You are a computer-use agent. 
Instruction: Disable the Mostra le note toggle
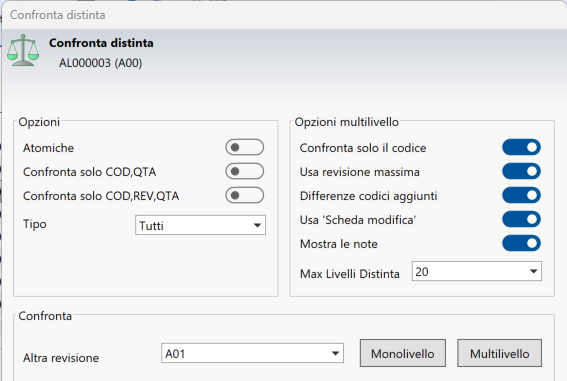coord(521,243)
